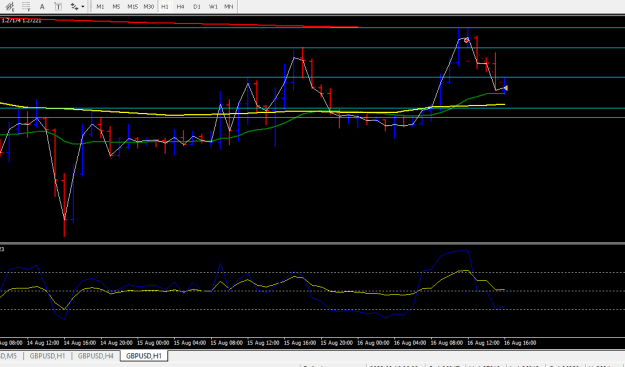This screenshot has width=625, height=367.
Task: Switch chart to D1 daily timeframe
Action: [x=197, y=6]
